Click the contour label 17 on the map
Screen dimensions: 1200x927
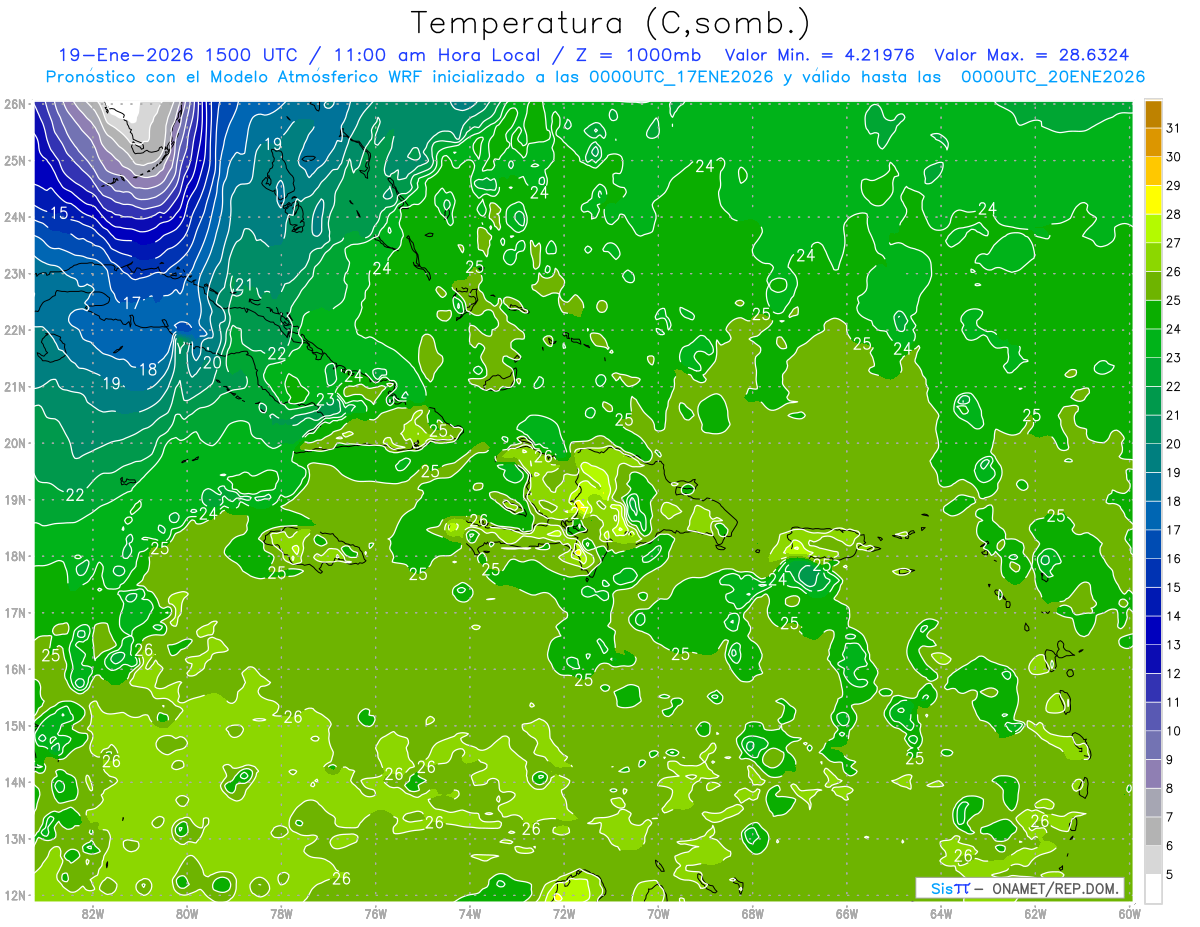click(x=132, y=302)
